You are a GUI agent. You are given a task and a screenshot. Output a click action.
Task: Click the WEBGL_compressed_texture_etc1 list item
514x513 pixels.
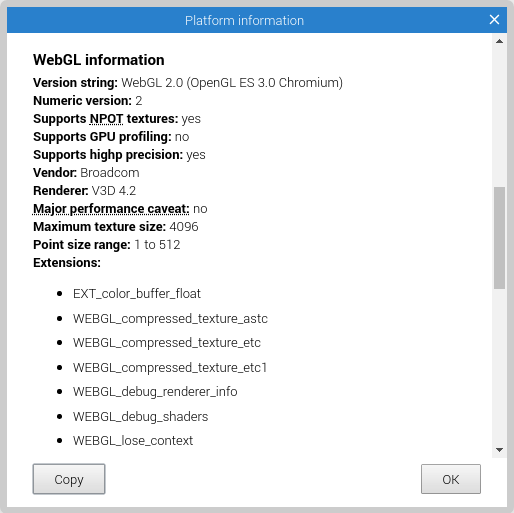pyautogui.click(x=170, y=368)
